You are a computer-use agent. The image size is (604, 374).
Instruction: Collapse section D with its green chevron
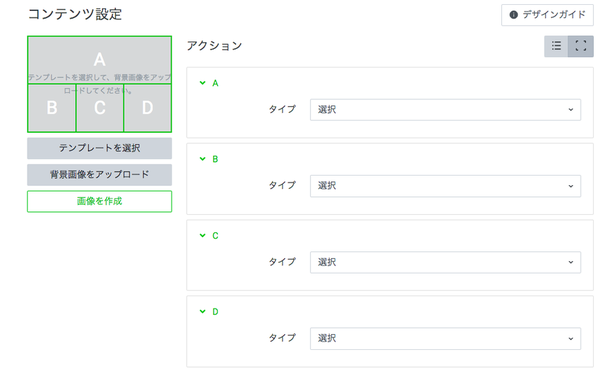(202, 311)
